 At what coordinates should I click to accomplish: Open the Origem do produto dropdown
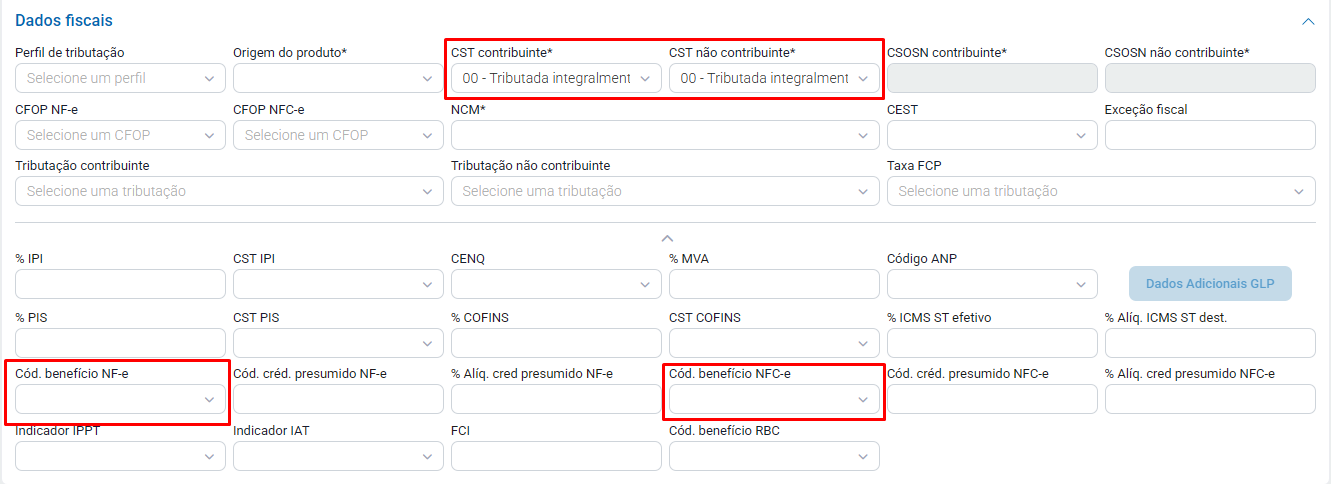[x=338, y=78]
